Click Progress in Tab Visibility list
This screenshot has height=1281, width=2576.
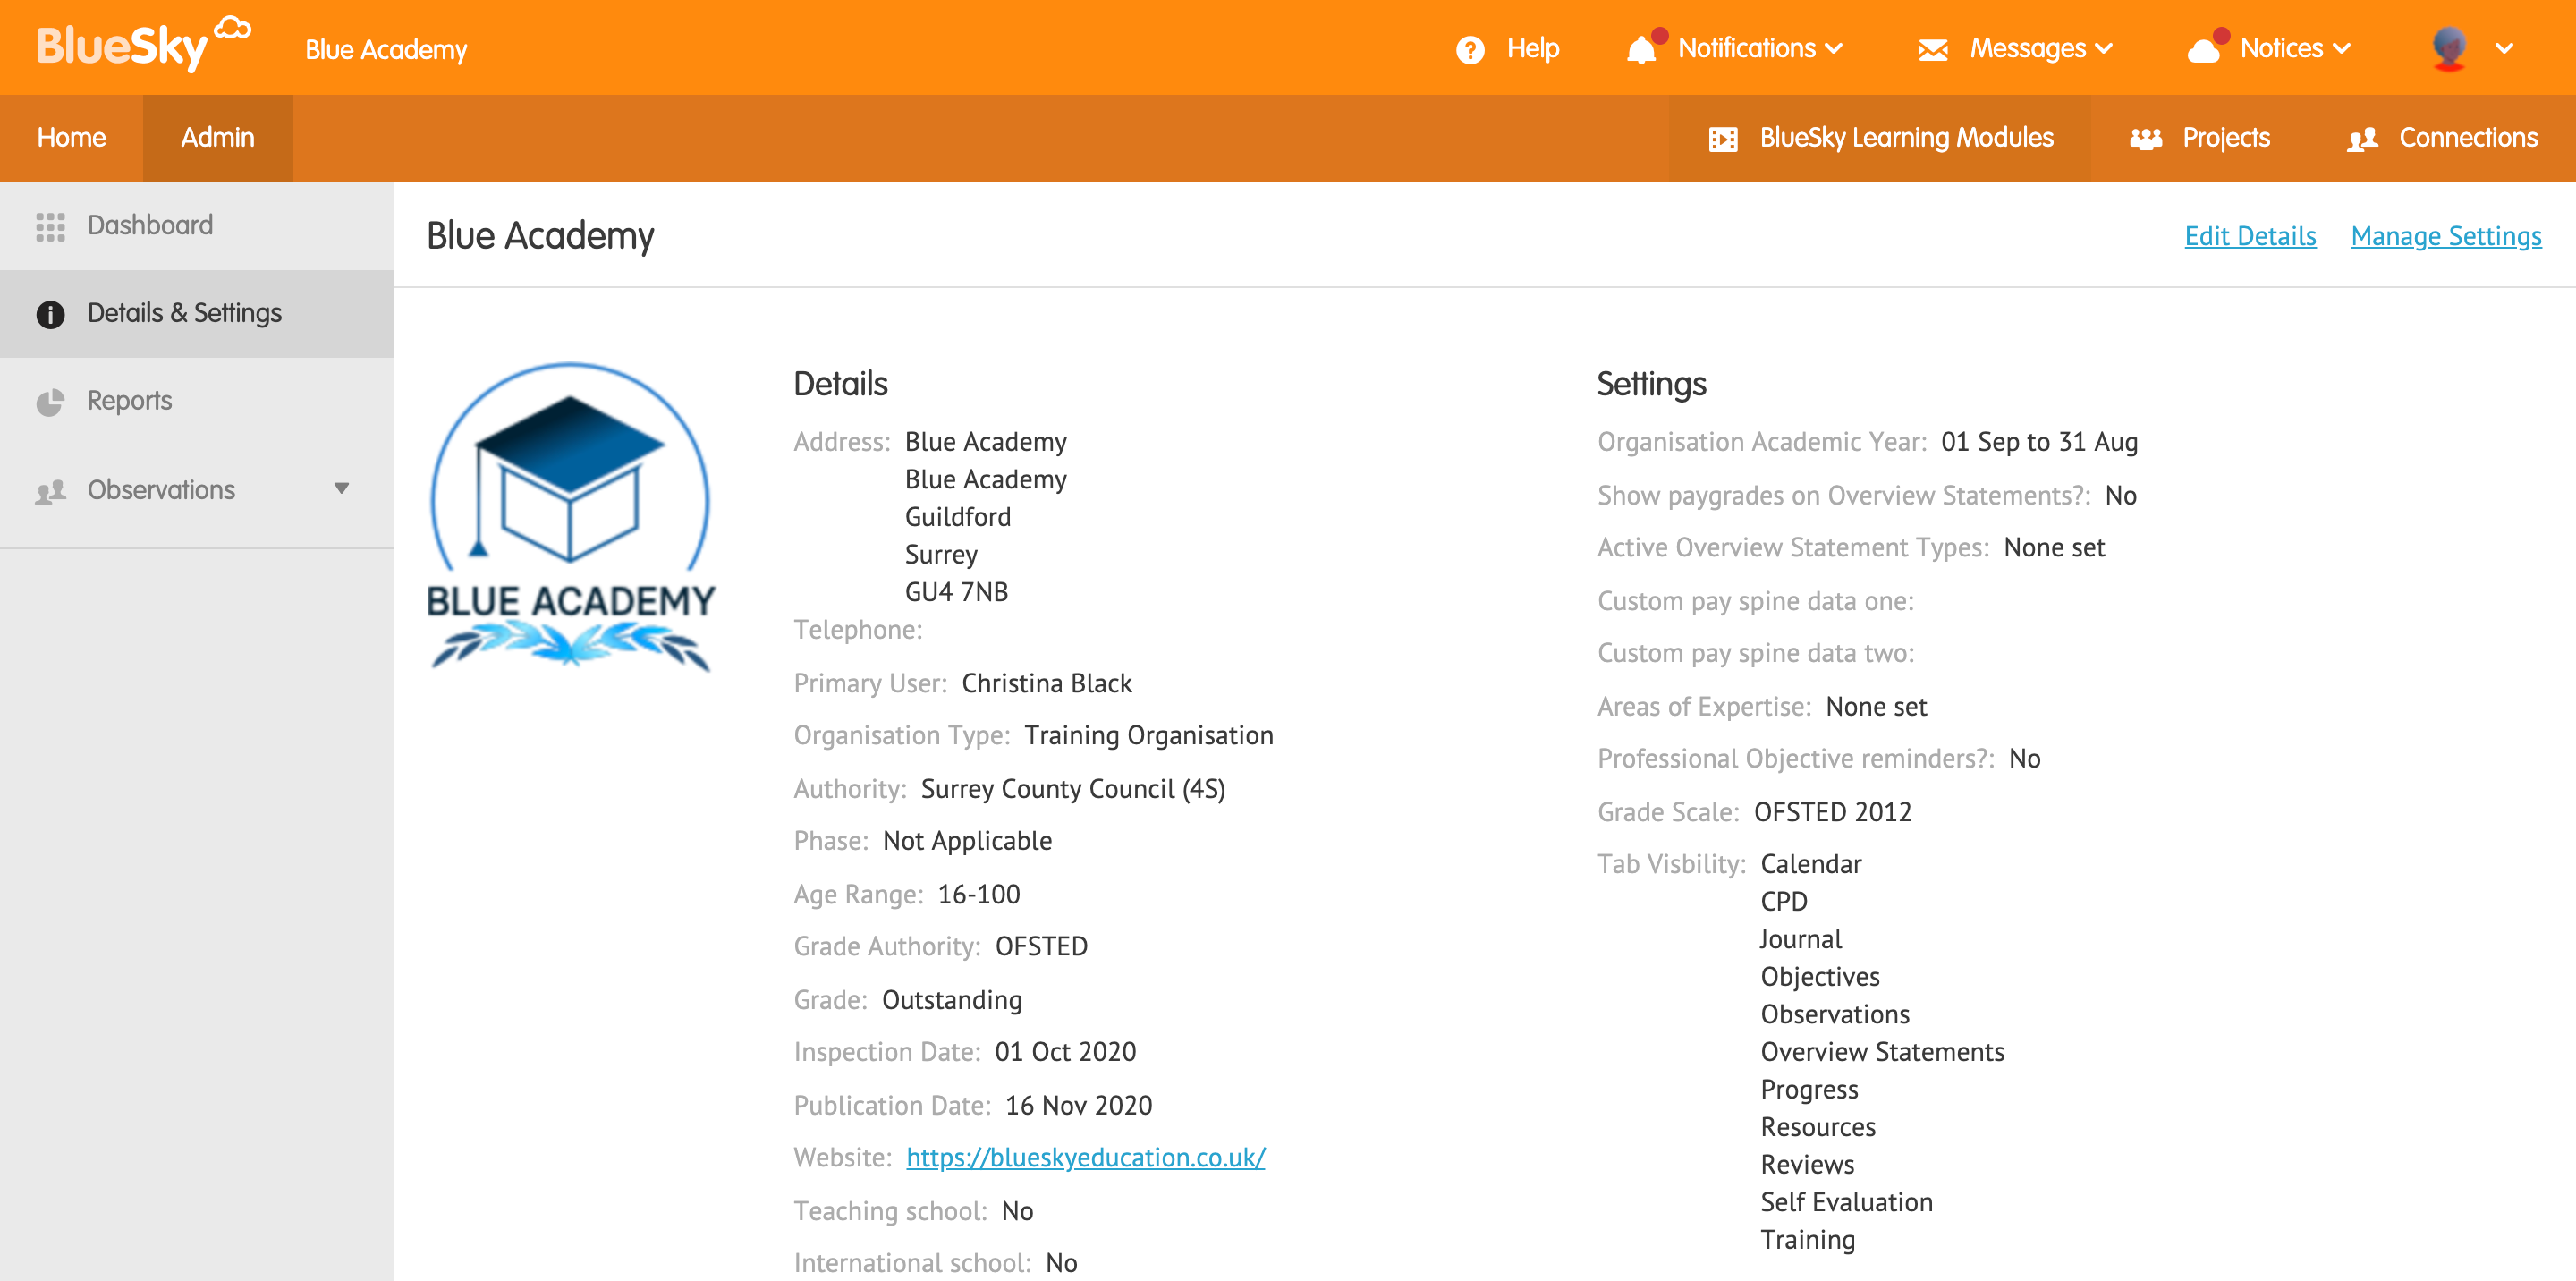1809,1090
